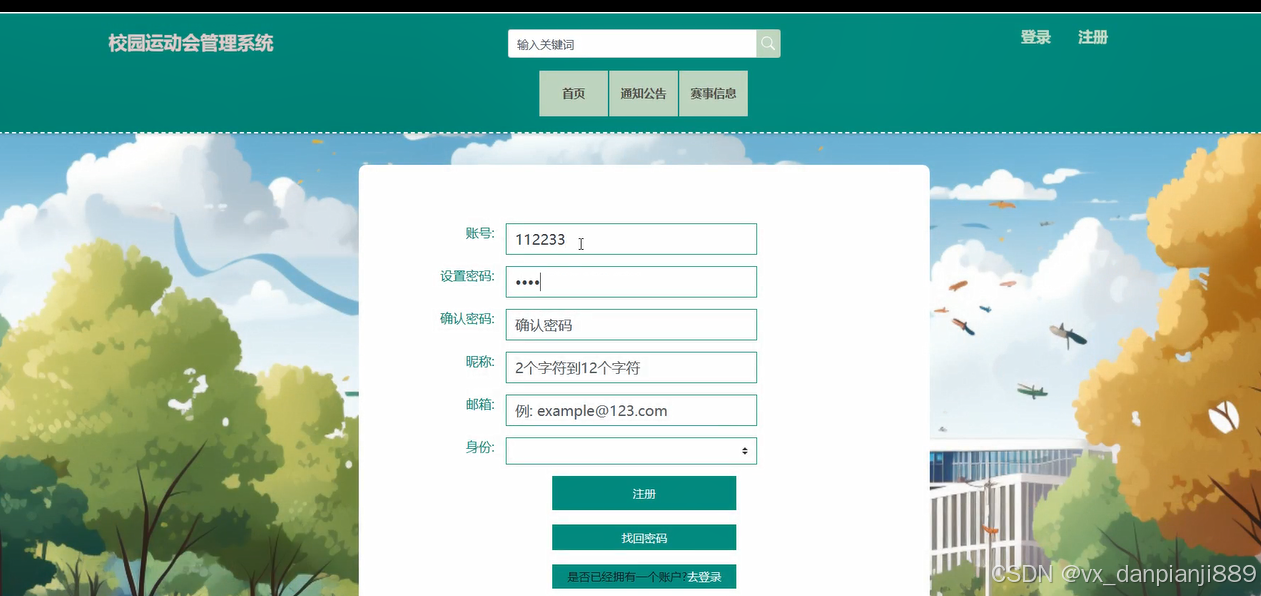
Task: Click the 邮箱 input field
Action: click(x=631, y=410)
